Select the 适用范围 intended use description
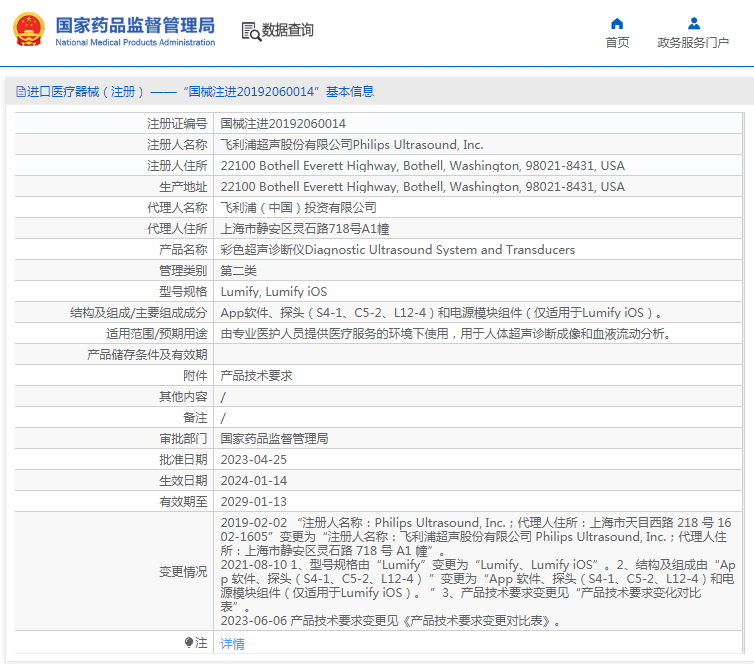 [x=446, y=334]
